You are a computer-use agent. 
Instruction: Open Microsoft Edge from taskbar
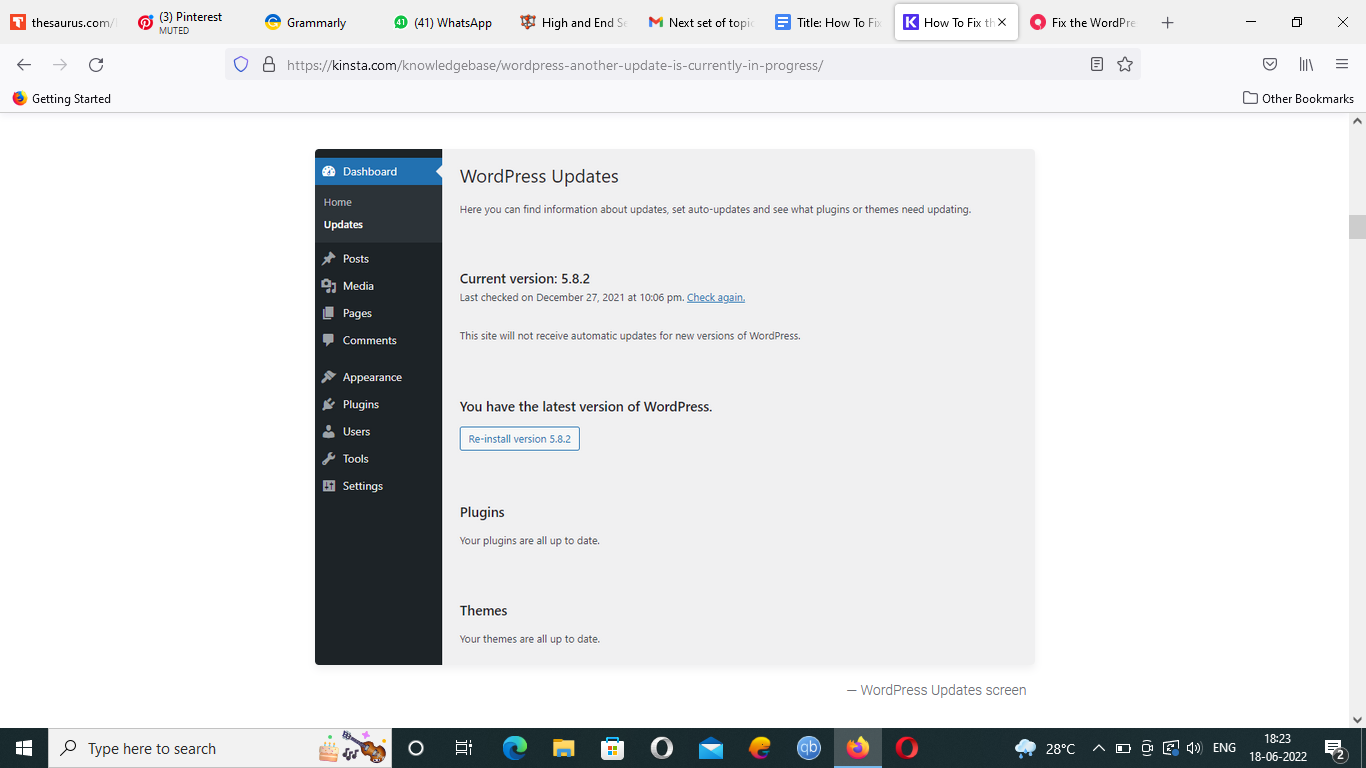(x=514, y=748)
